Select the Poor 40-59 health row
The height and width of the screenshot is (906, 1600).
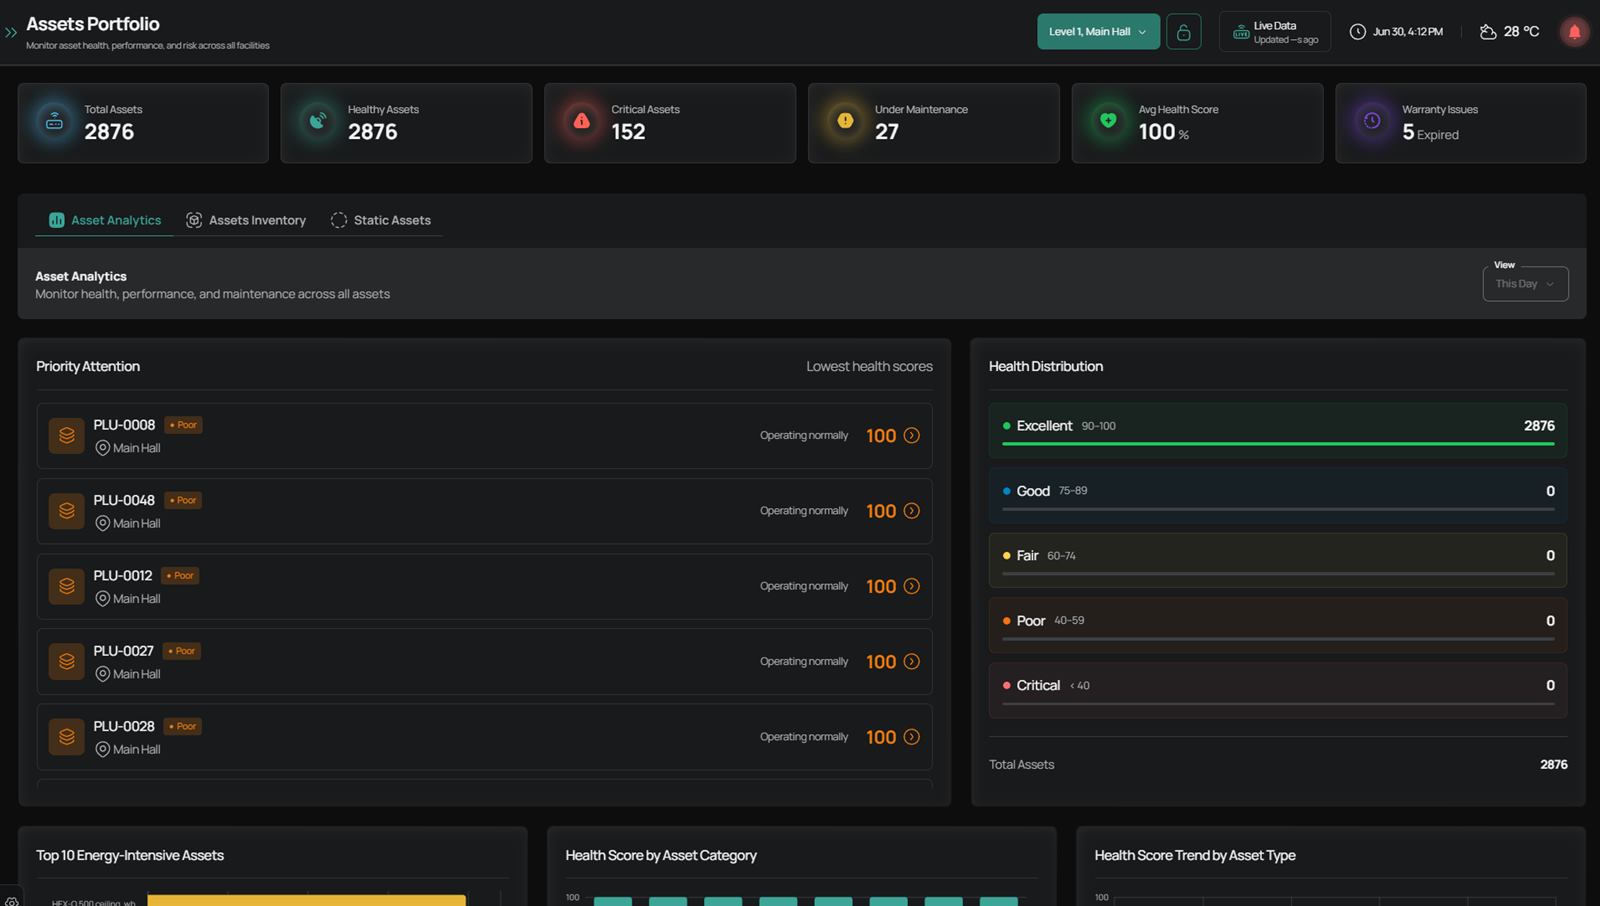coord(1278,626)
